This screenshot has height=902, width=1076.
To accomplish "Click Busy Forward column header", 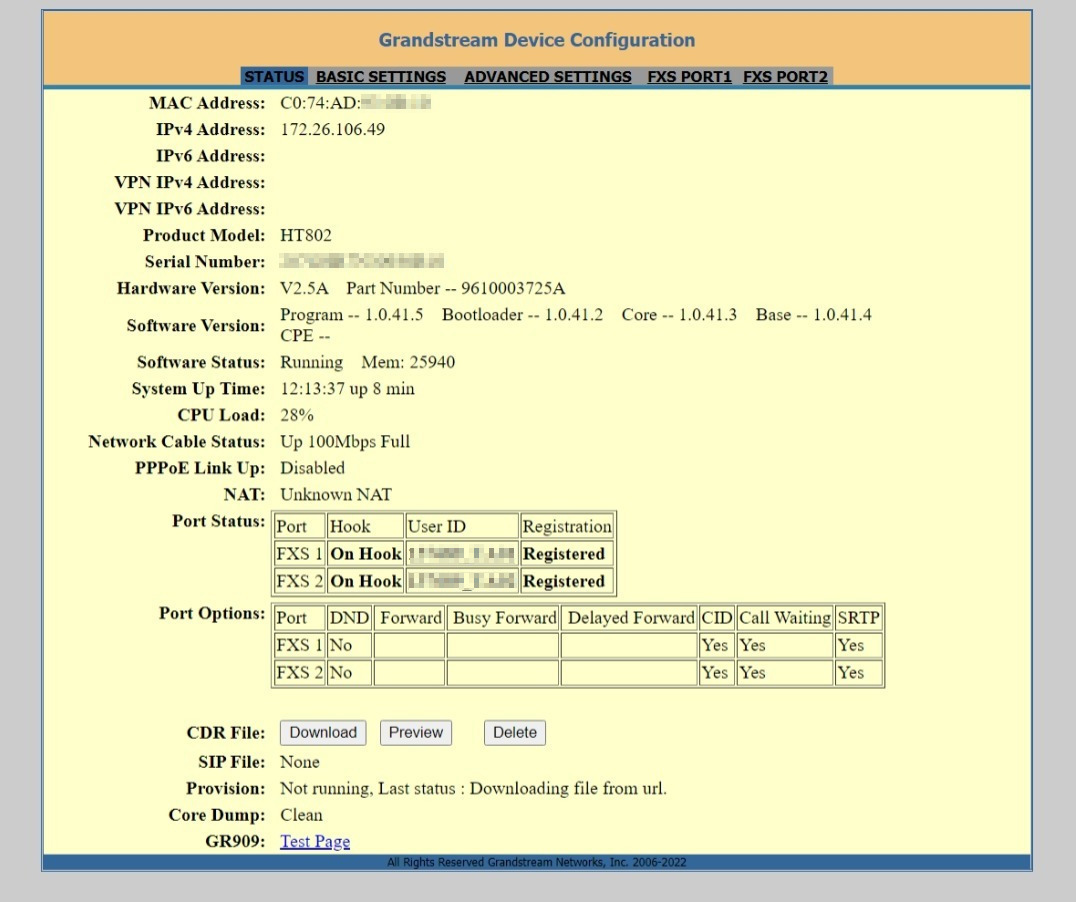I will pyautogui.click(x=504, y=618).
